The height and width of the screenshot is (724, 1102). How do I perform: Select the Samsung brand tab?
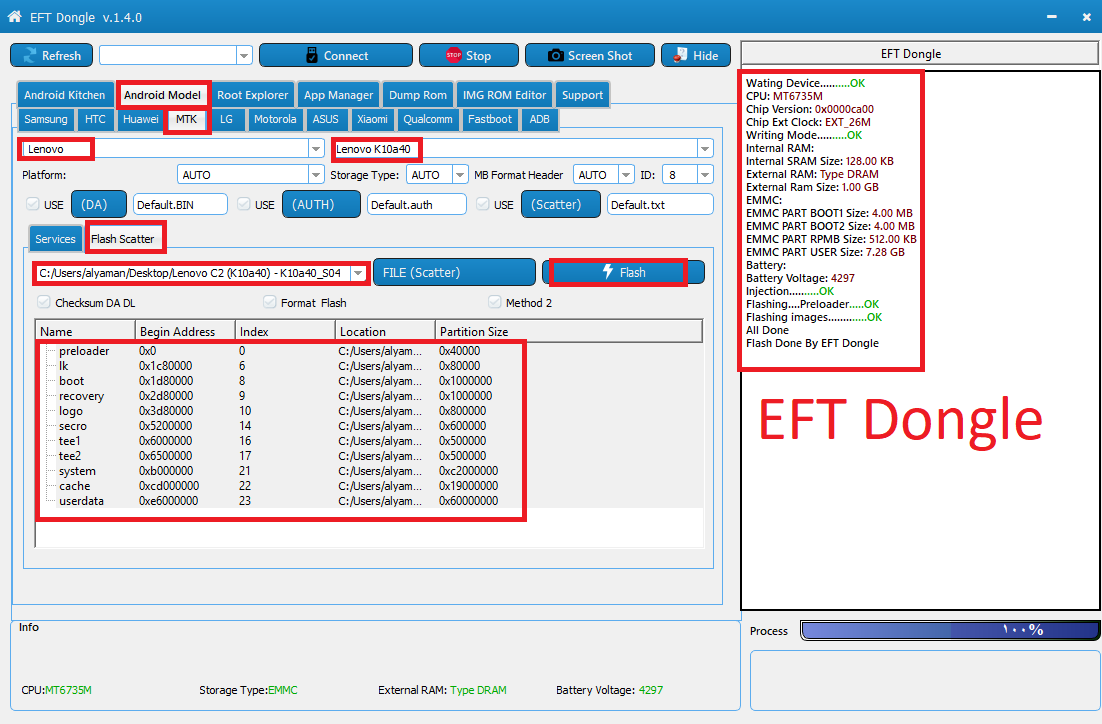click(x=46, y=119)
